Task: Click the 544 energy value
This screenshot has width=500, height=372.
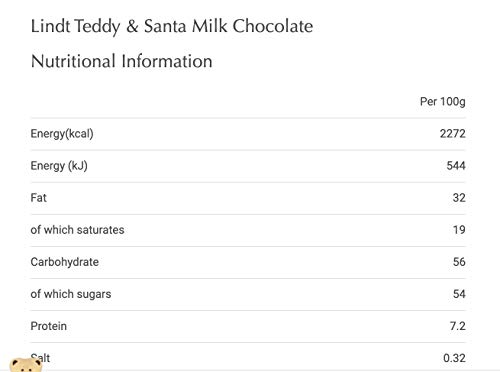Action: click(456, 166)
